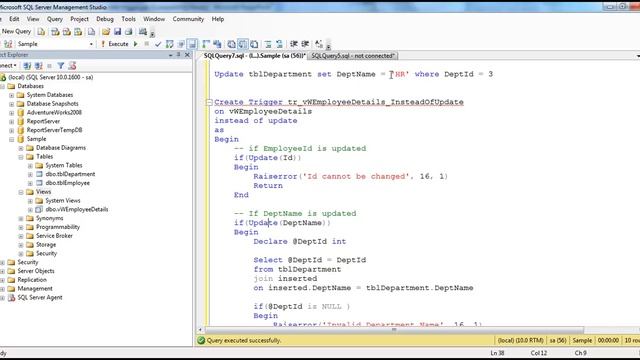Start debugging with green arrow
The image size is (640, 360).
click(x=136, y=44)
